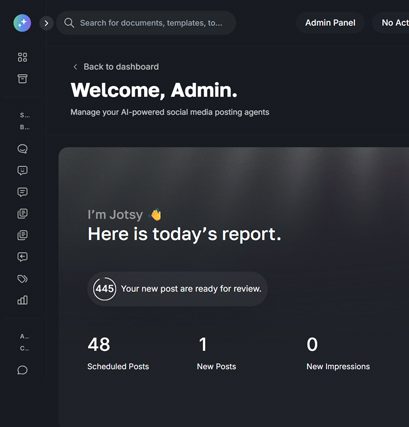The image size is (409, 427).
Task: Focus the Search for documents, templates field
Action: (x=146, y=23)
